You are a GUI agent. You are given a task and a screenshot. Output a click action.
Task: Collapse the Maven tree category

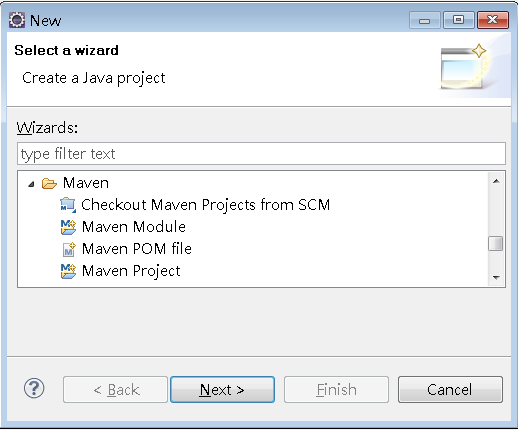[31, 184]
